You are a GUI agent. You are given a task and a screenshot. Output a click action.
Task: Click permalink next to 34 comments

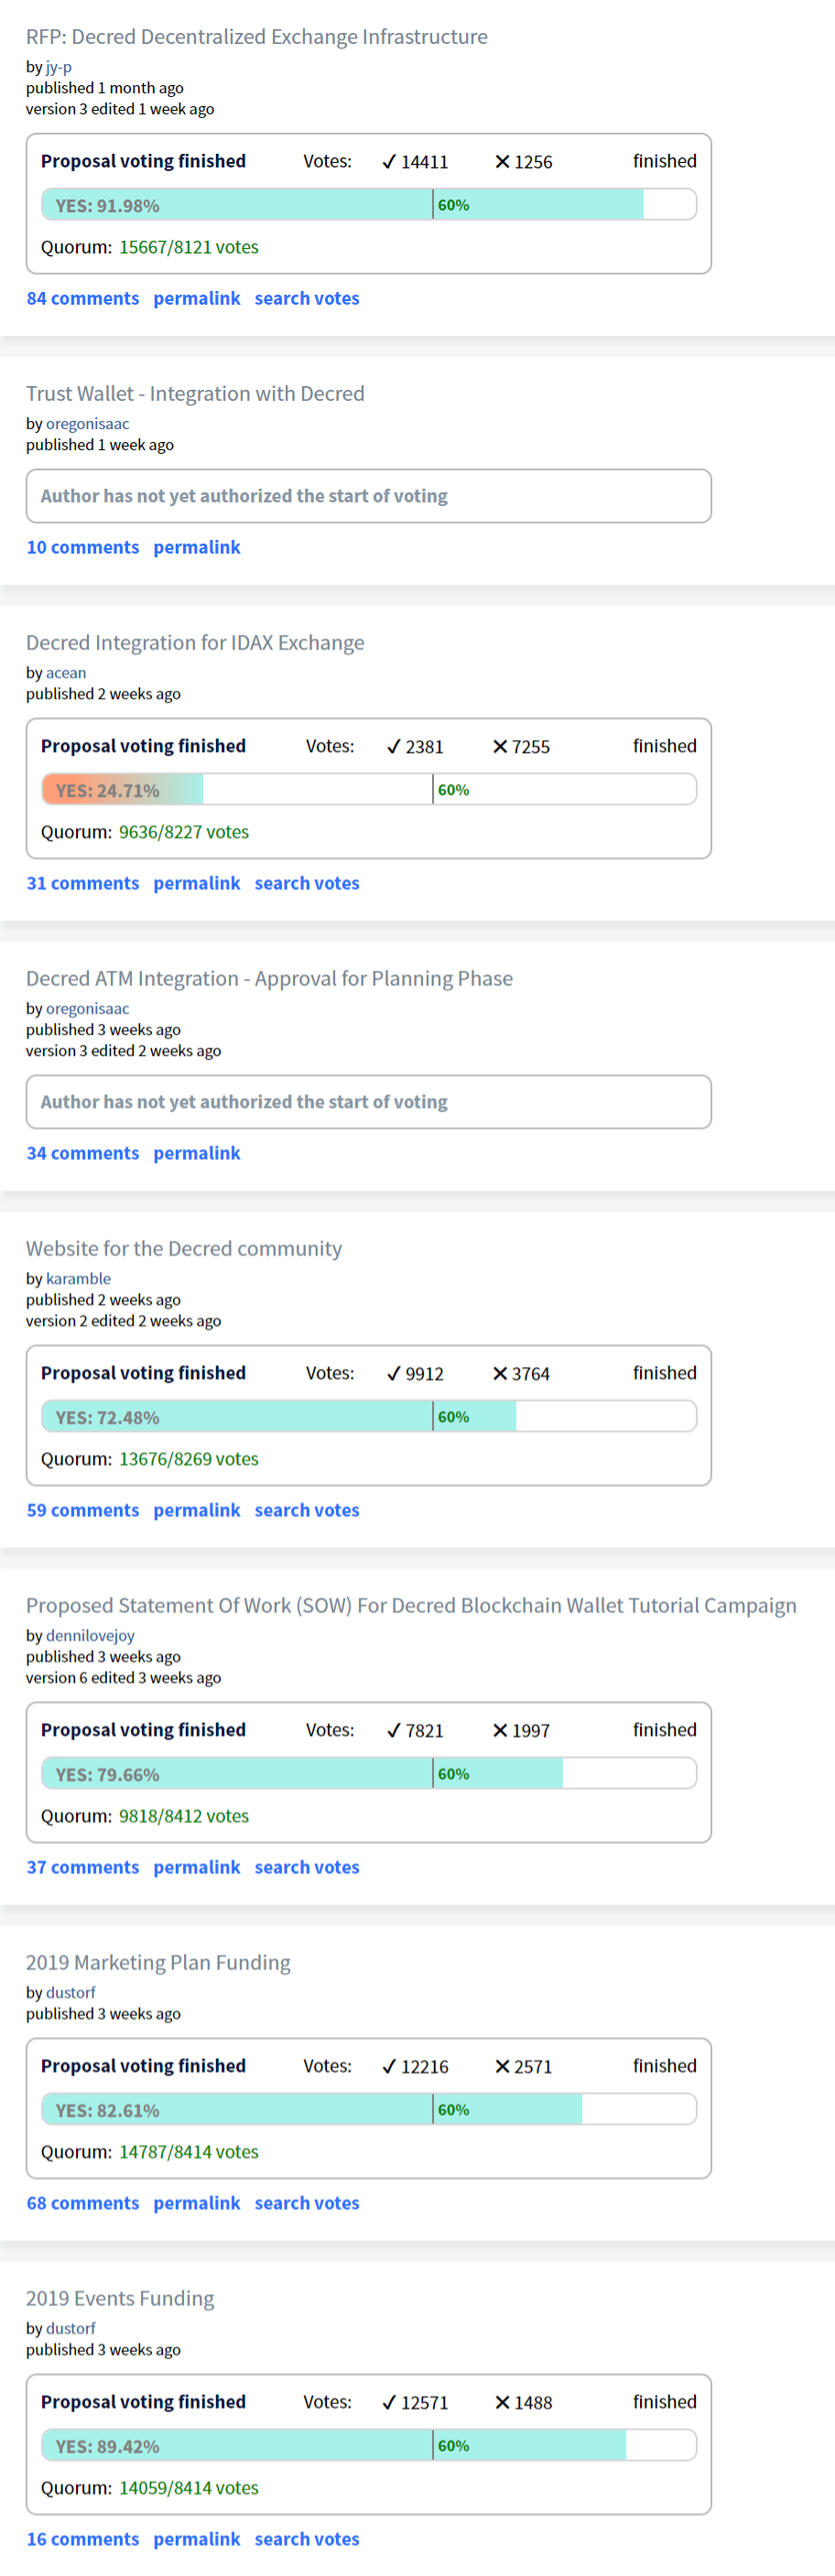click(x=197, y=1153)
